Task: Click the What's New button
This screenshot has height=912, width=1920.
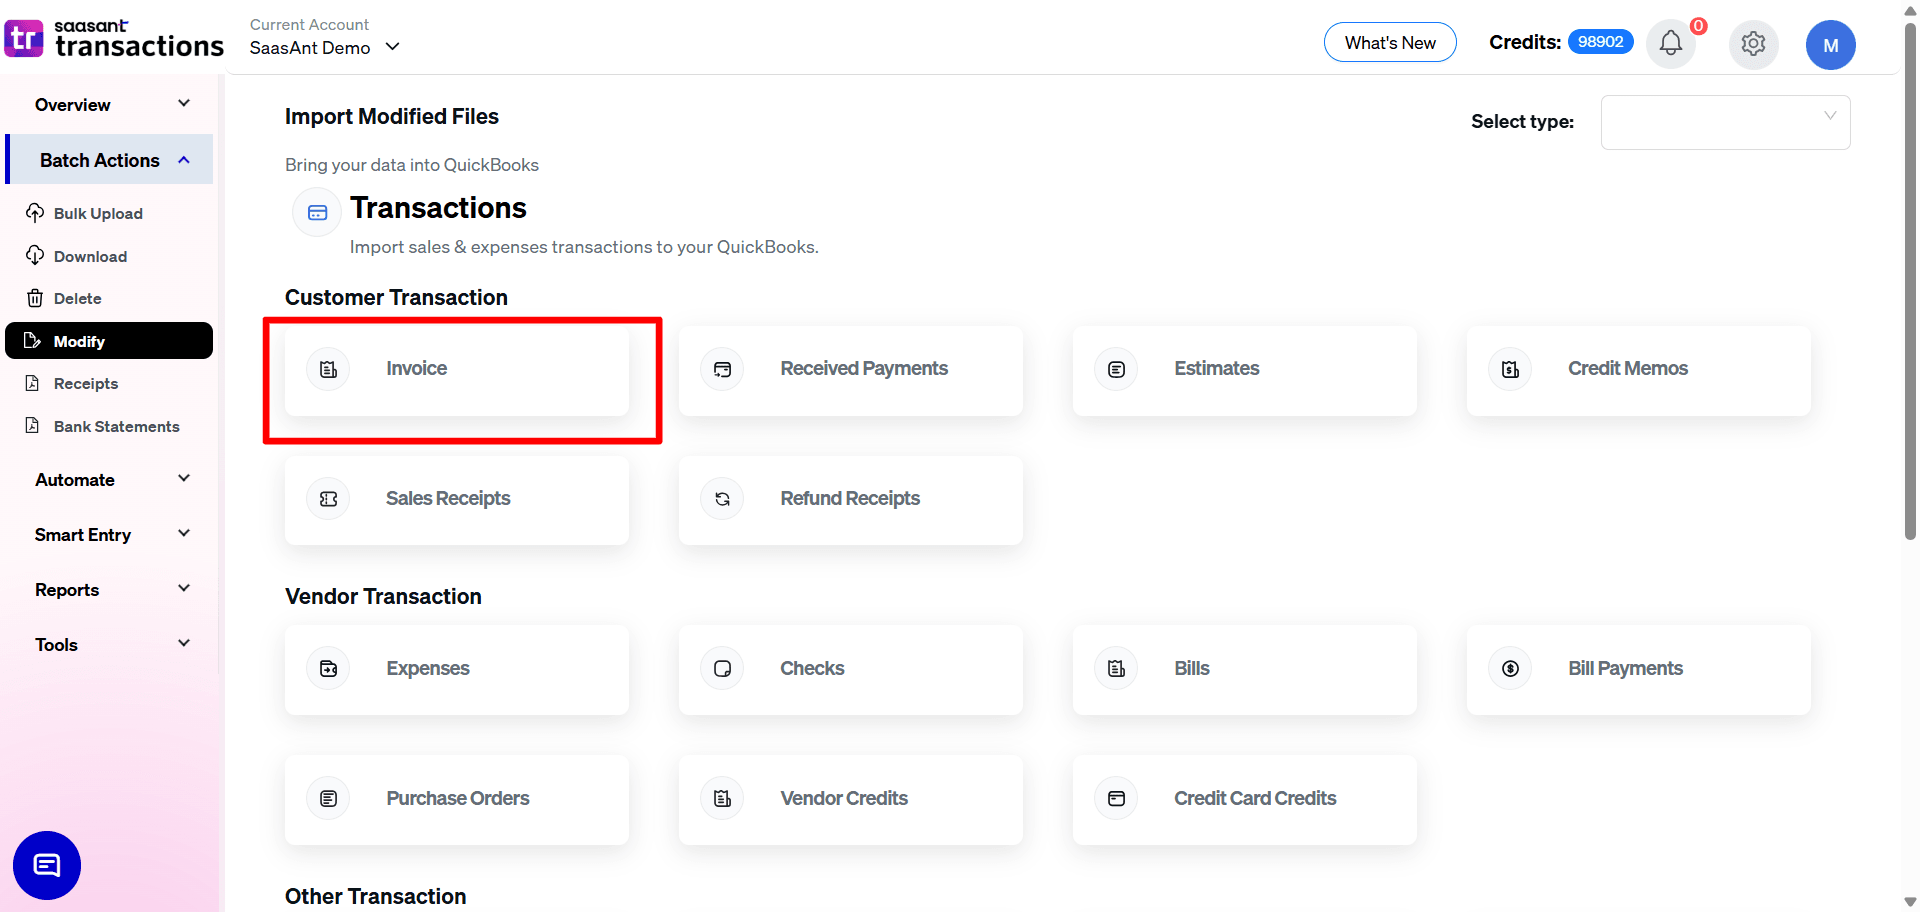Action: click(1389, 43)
